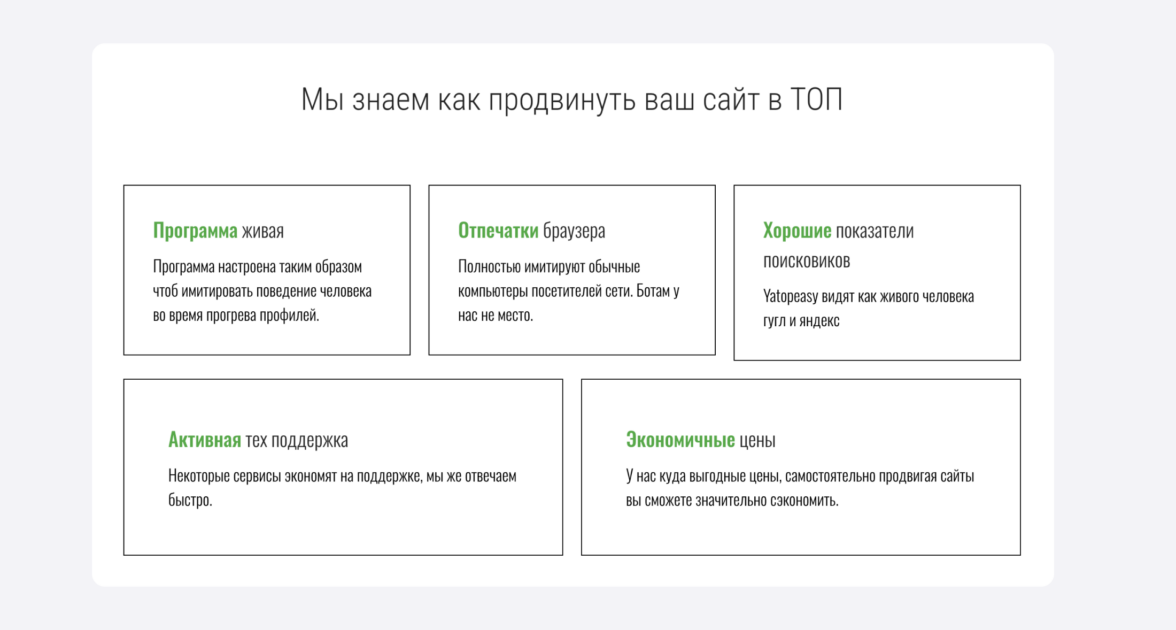
Task: Click the text about Ботам у нас не место
Action: click(x=568, y=291)
